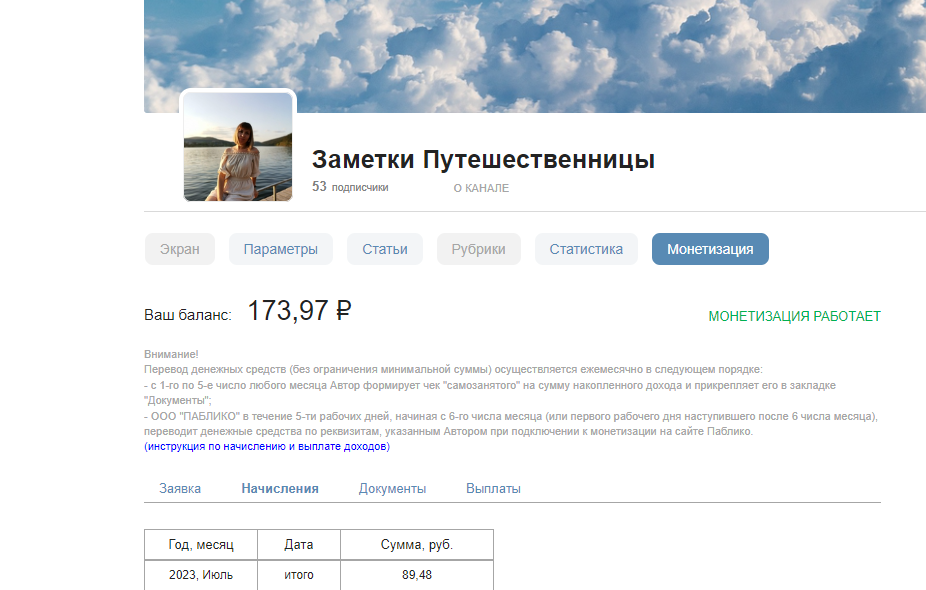The width and height of the screenshot is (926, 590).
Task: Open the Выплаты tab
Action: tap(493, 489)
